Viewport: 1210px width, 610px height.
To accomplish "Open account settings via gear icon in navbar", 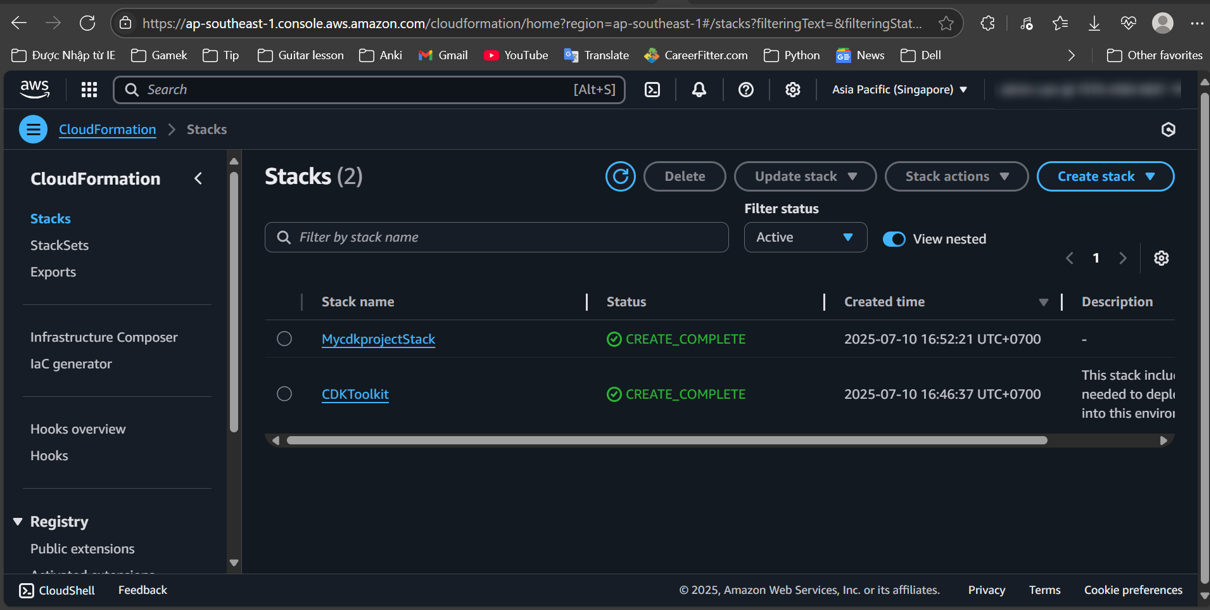I will coord(792,89).
